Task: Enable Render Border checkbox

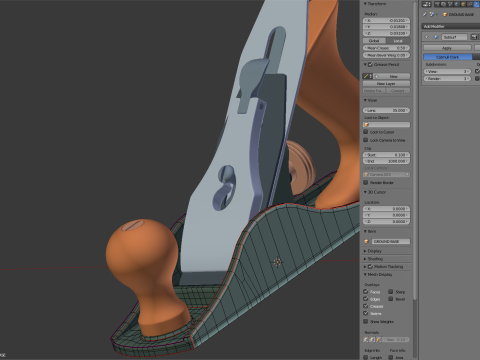Action: pyautogui.click(x=366, y=182)
